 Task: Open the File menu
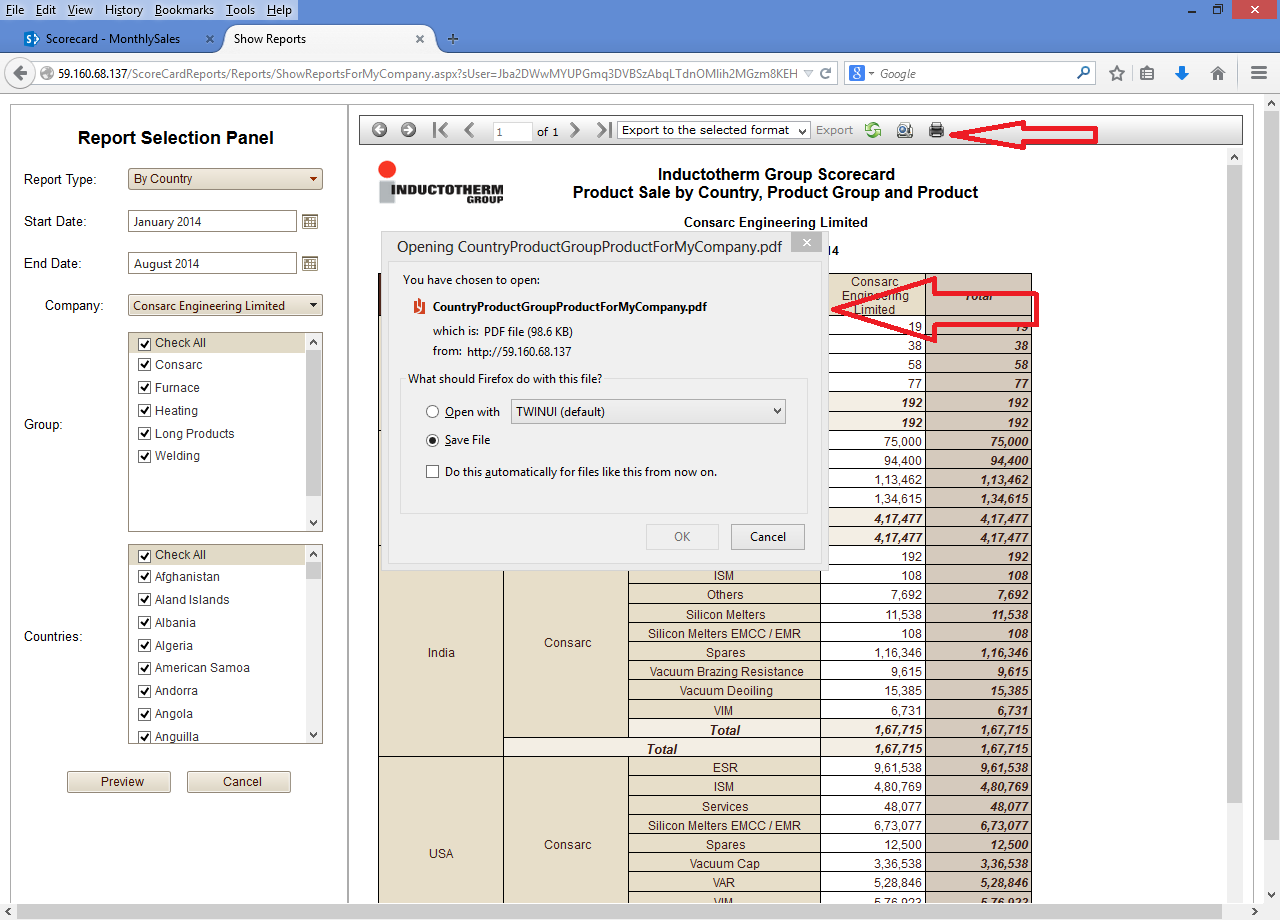pyautogui.click(x=15, y=9)
